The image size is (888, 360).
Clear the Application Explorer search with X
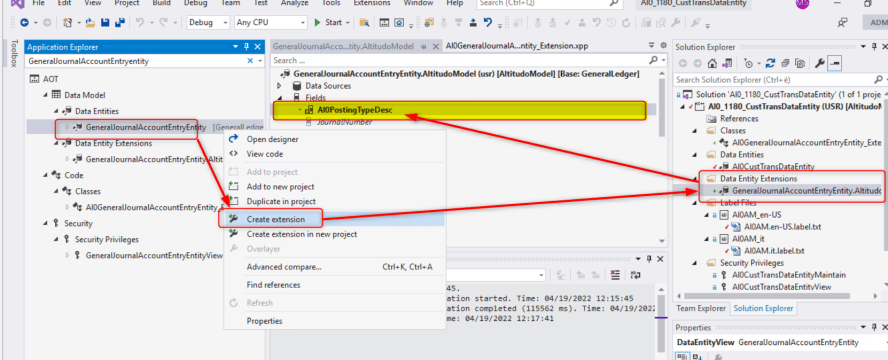click(x=250, y=61)
